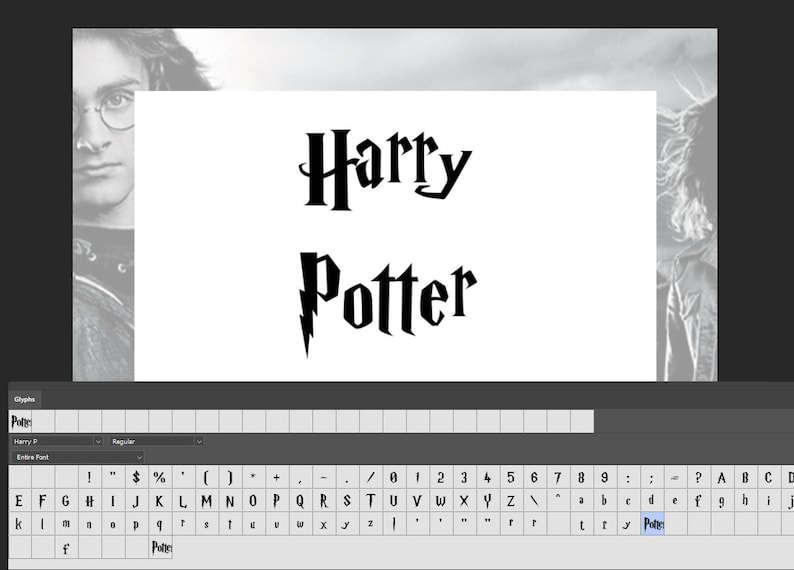This screenshot has width=794, height=570.
Task: Select the dollar sign glyph
Action: [x=136, y=477]
